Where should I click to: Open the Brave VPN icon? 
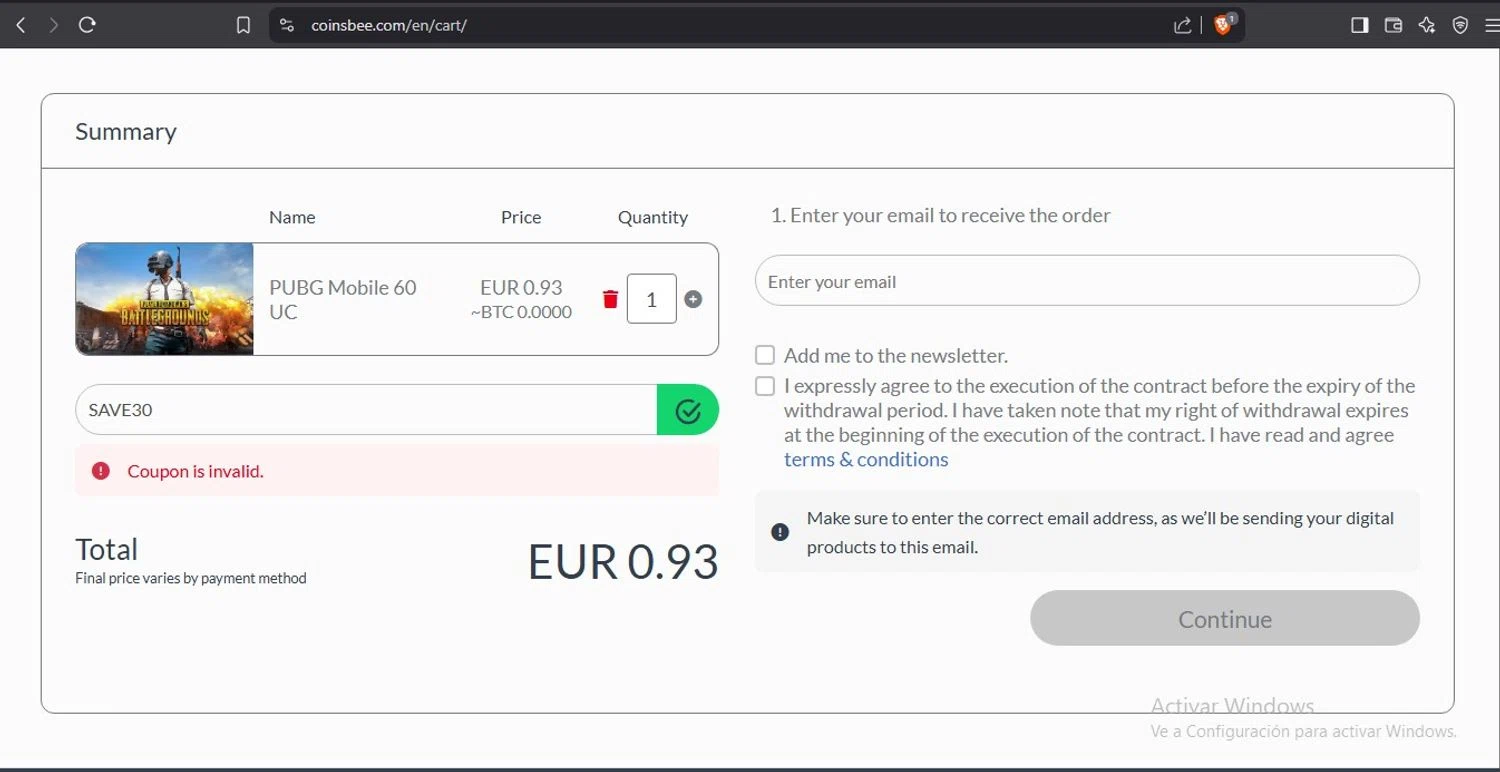(x=1460, y=25)
